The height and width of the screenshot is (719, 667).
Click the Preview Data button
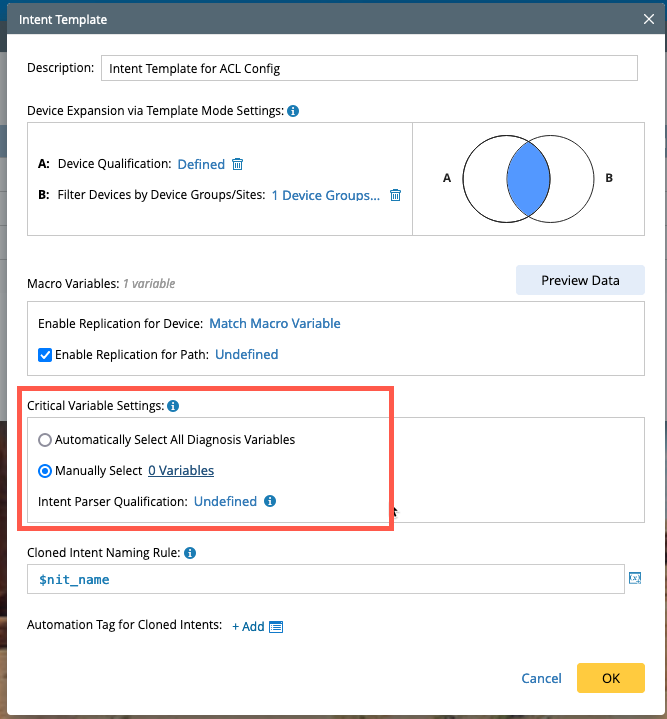pyautogui.click(x=580, y=280)
